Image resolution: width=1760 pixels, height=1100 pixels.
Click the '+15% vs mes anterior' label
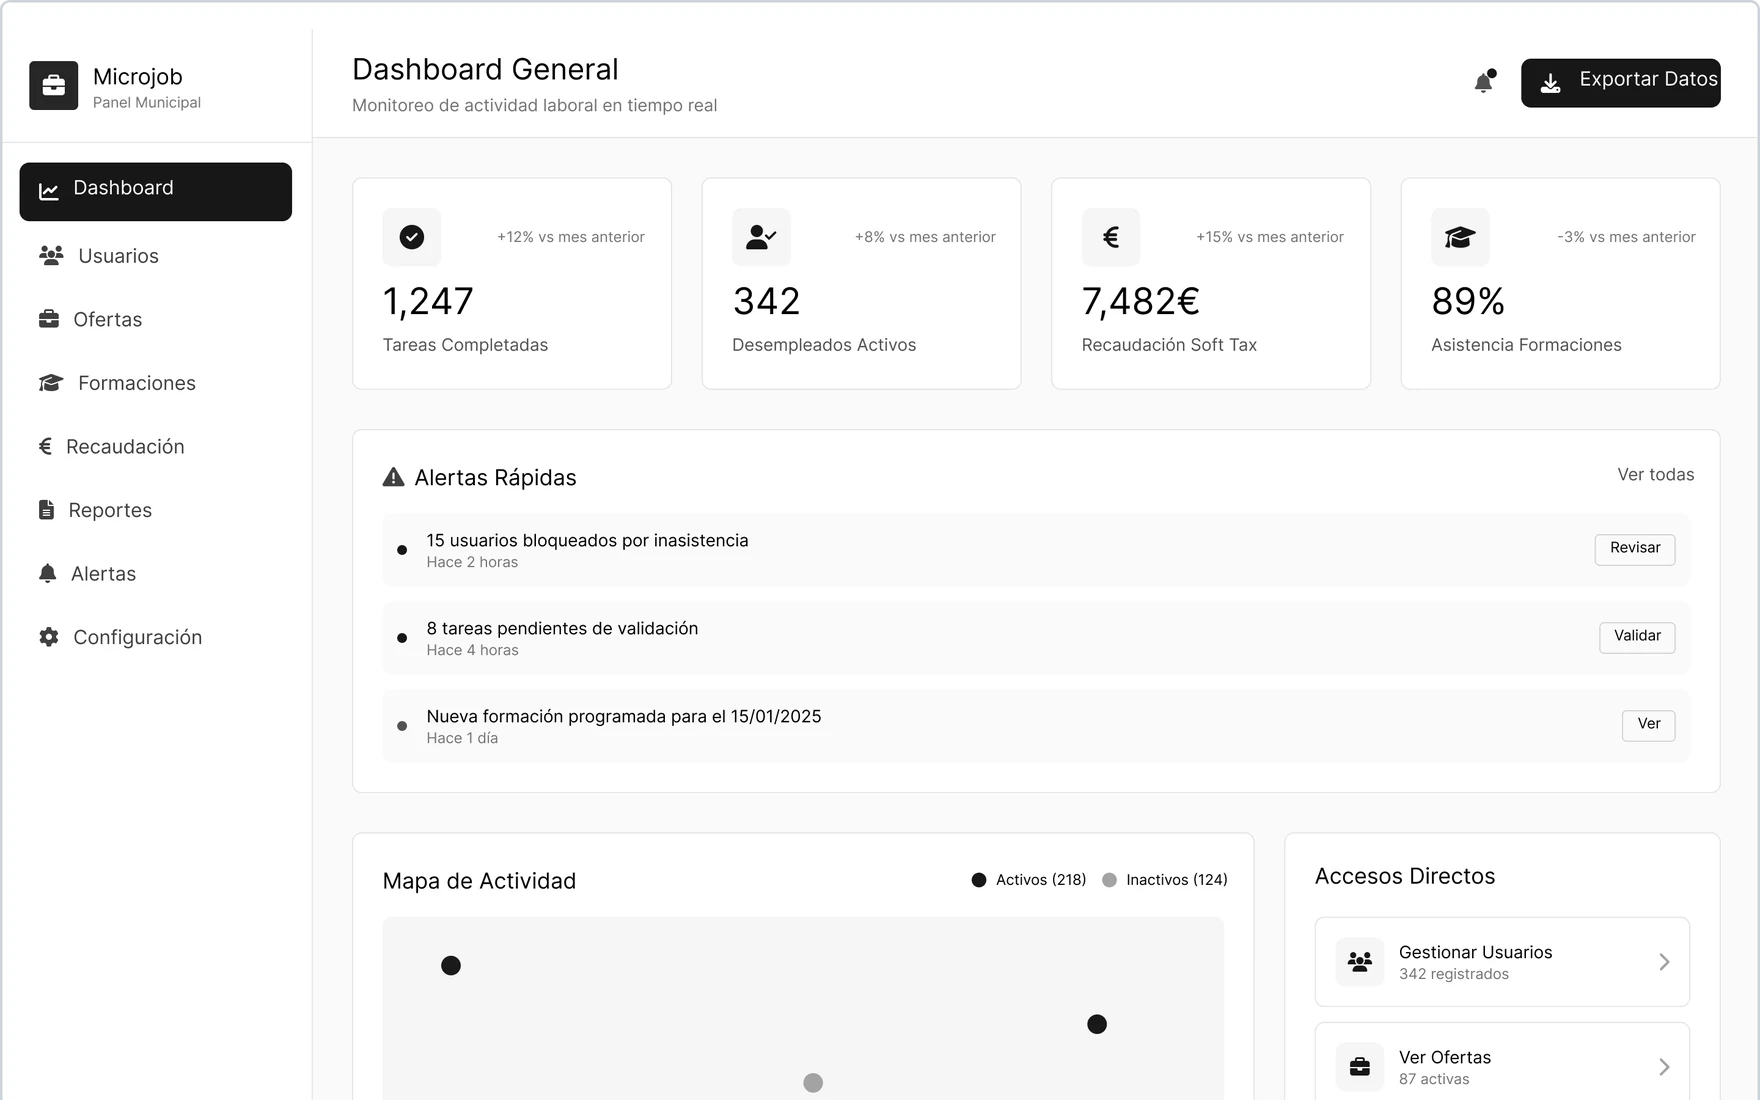(x=1270, y=237)
